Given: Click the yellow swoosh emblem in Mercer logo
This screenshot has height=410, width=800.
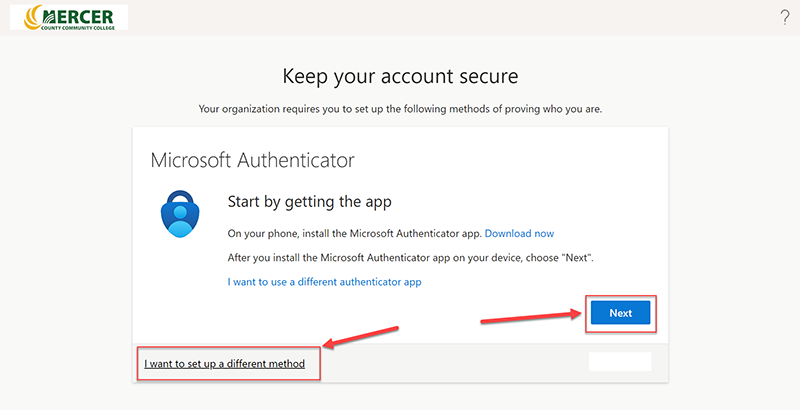Looking at the screenshot, I should coord(25,17).
